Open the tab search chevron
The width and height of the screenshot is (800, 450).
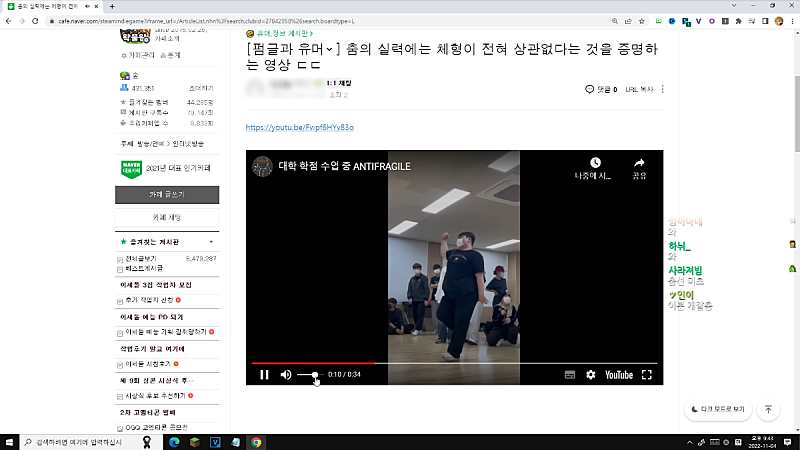[x=734, y=6]
